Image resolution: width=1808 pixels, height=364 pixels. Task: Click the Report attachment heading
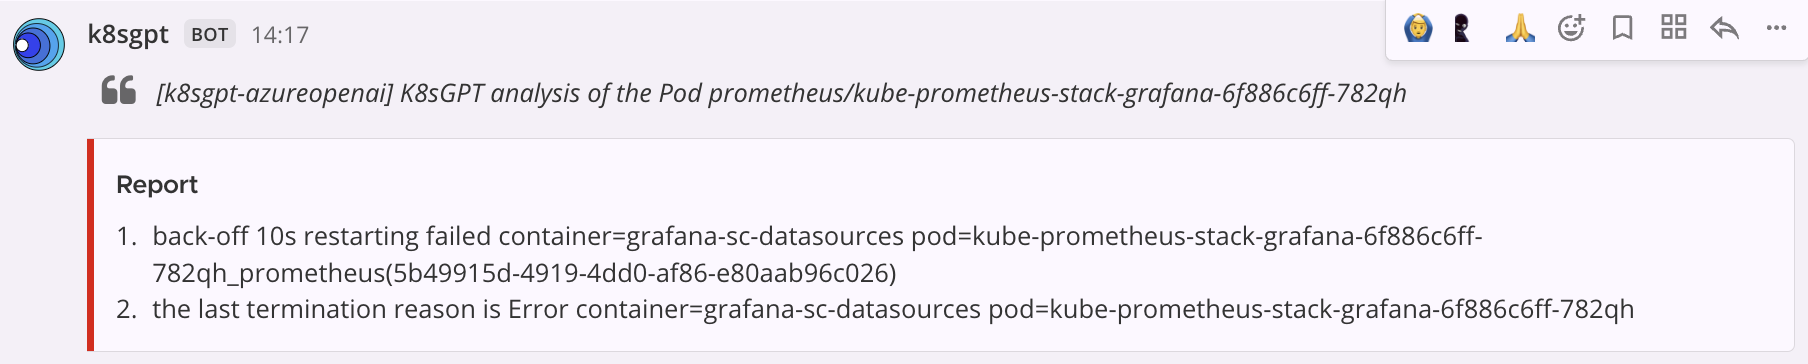point(157,185)
